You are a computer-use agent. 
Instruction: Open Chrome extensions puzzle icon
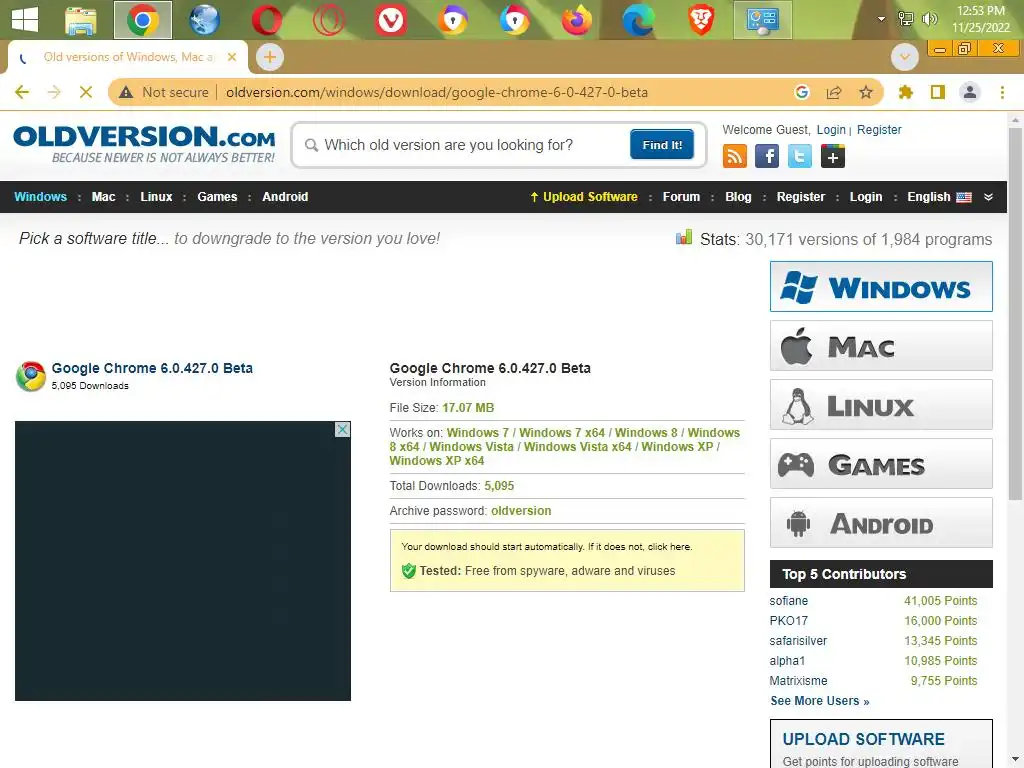pyautogui.click(x=905, y=92)
